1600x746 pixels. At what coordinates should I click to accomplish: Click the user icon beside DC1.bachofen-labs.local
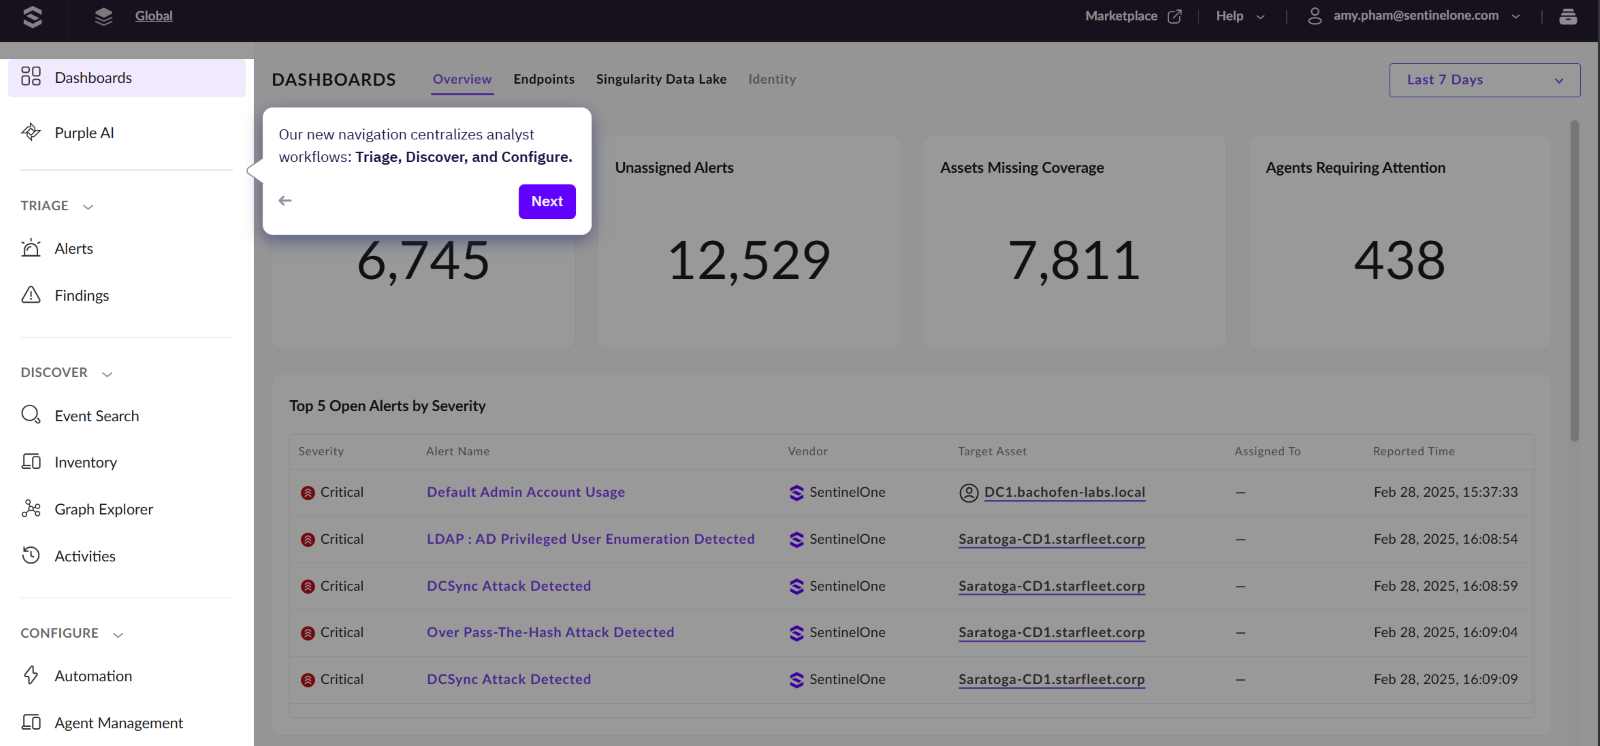[968, 492]
